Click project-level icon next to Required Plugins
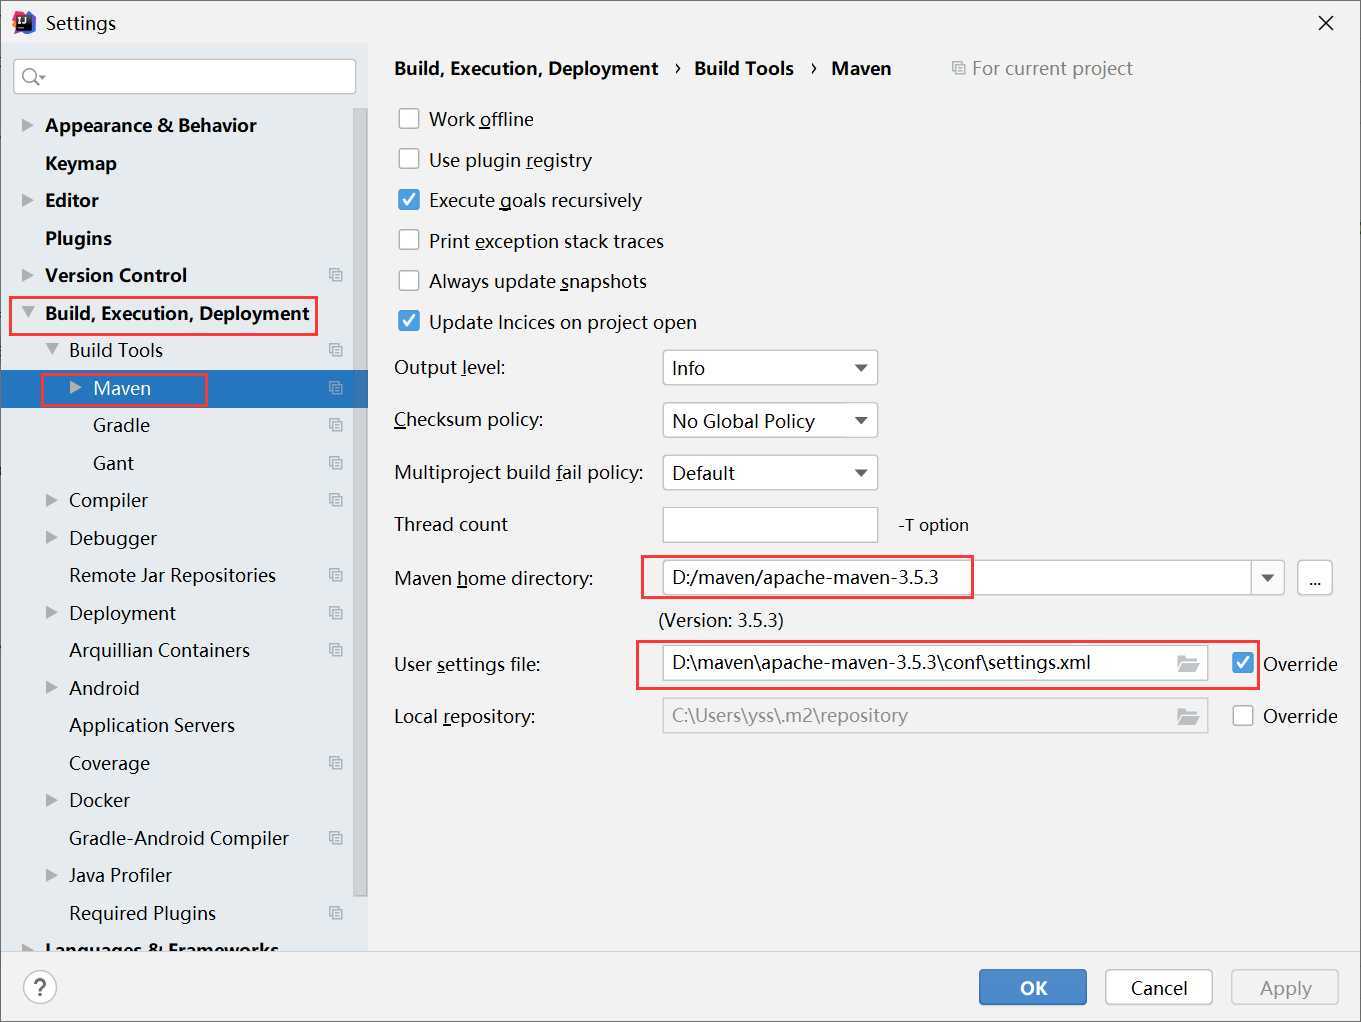 (x=336, y=913)
